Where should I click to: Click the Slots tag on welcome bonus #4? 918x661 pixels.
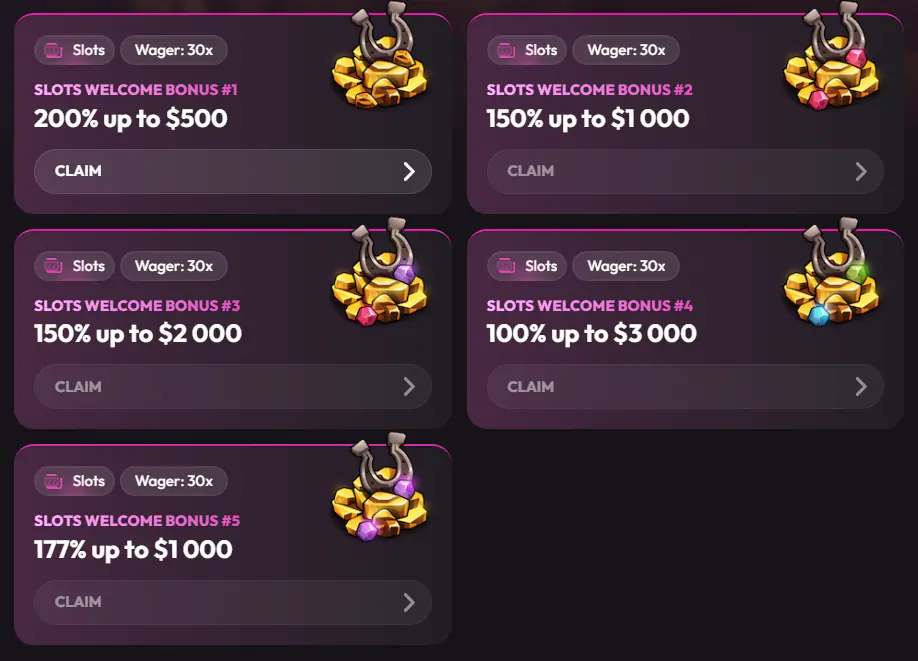click(x=527, y=266)
